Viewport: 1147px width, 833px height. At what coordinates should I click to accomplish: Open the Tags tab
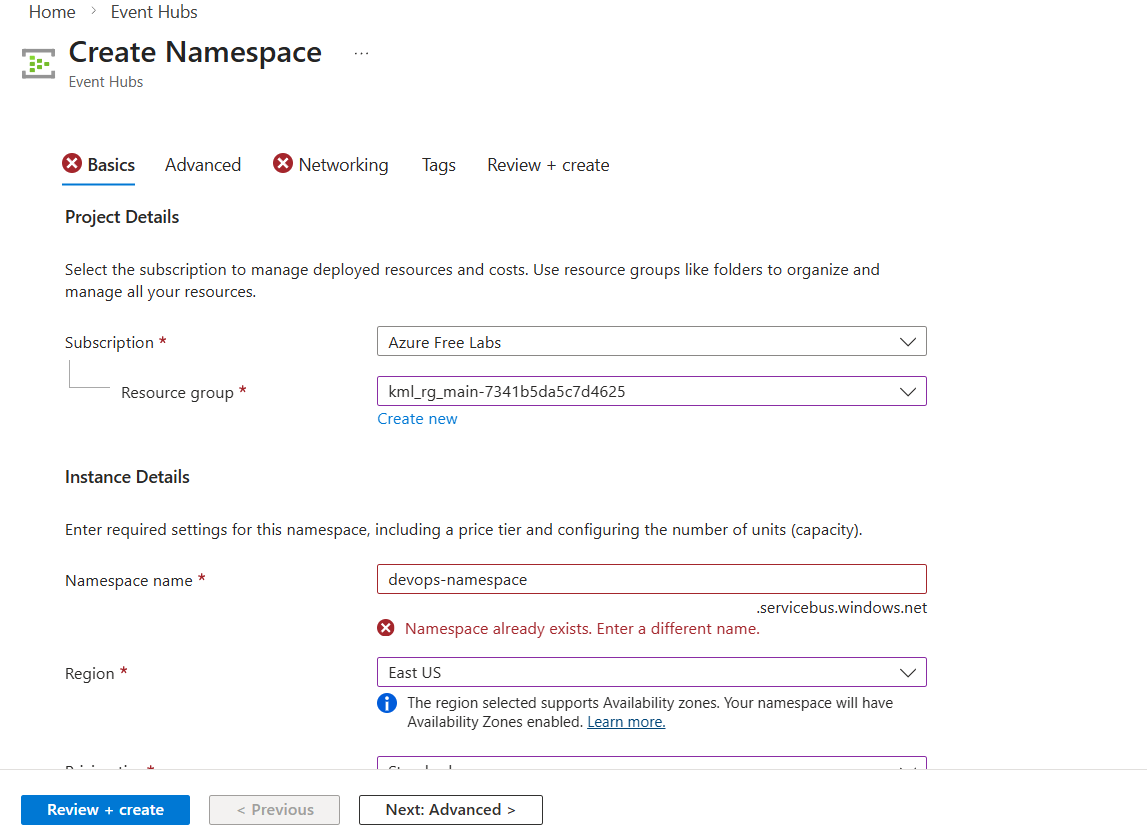438,165
